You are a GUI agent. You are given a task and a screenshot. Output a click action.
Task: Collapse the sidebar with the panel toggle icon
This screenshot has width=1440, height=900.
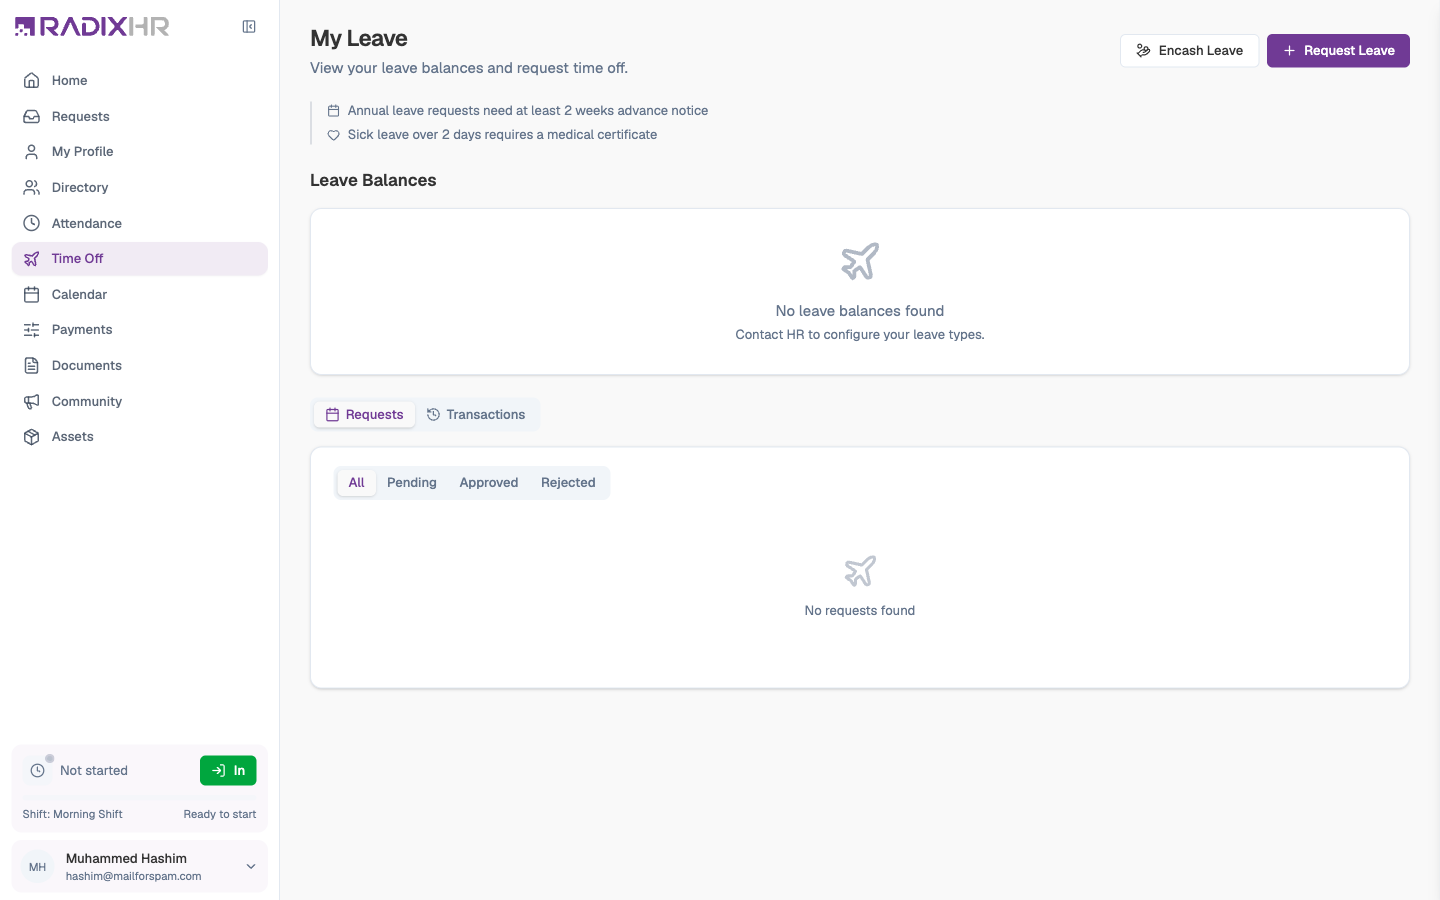pyautogui.click(x=249, y=27)
